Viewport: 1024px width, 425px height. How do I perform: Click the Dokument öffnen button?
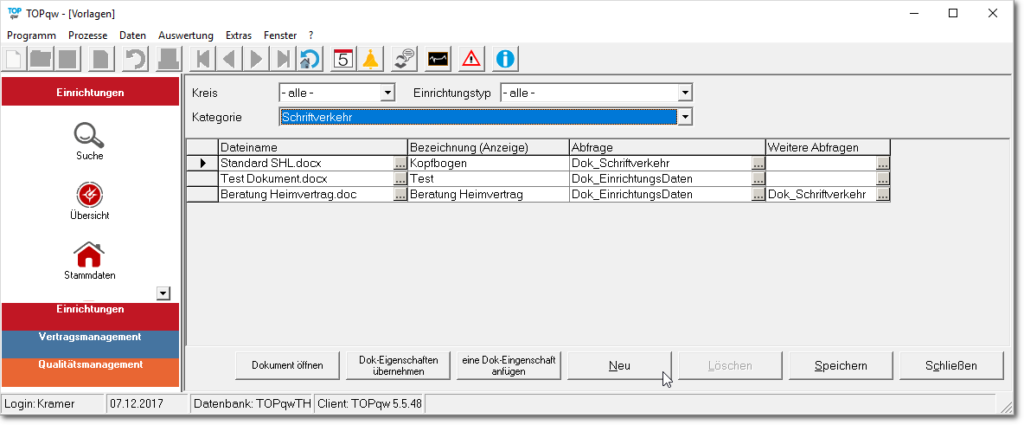tap(287, 366)
